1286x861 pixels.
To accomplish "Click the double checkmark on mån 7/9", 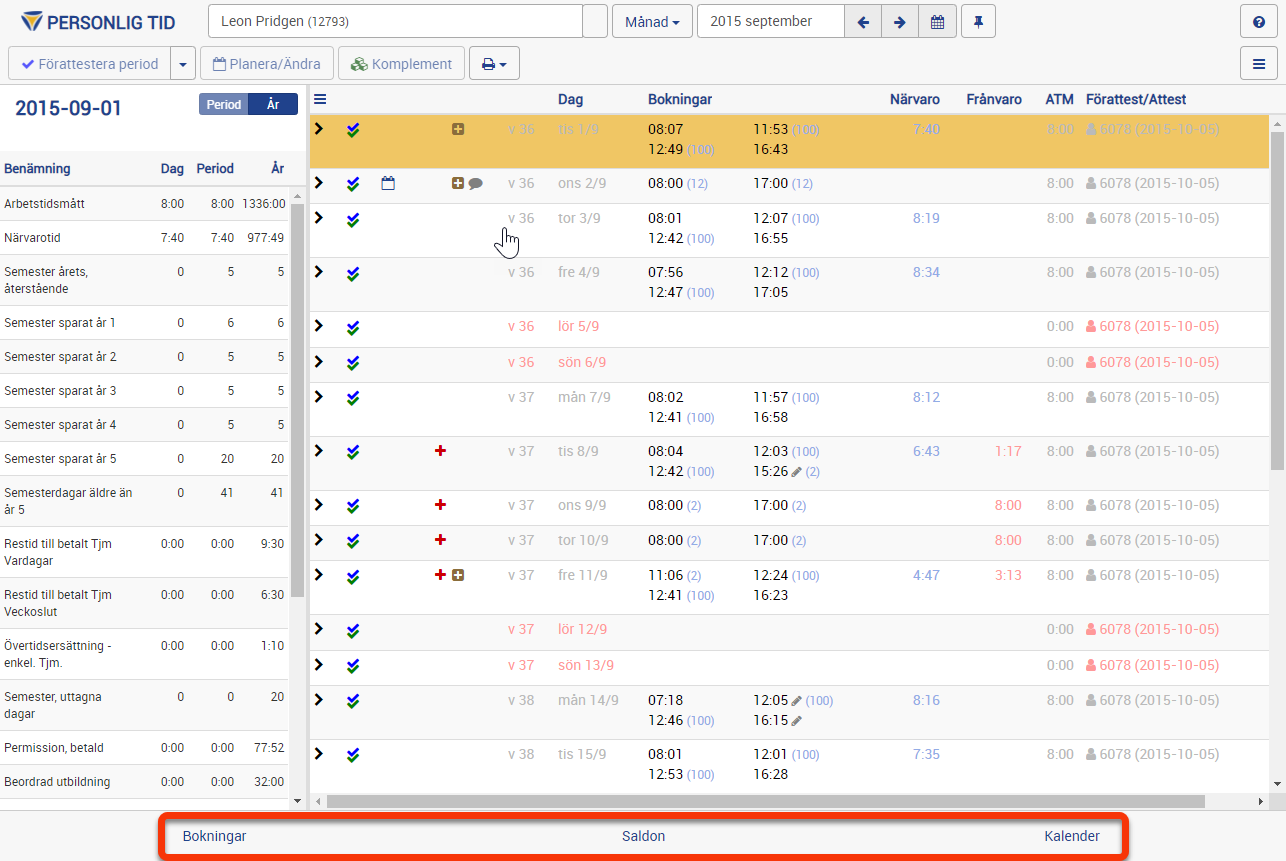I will point(353,398).
